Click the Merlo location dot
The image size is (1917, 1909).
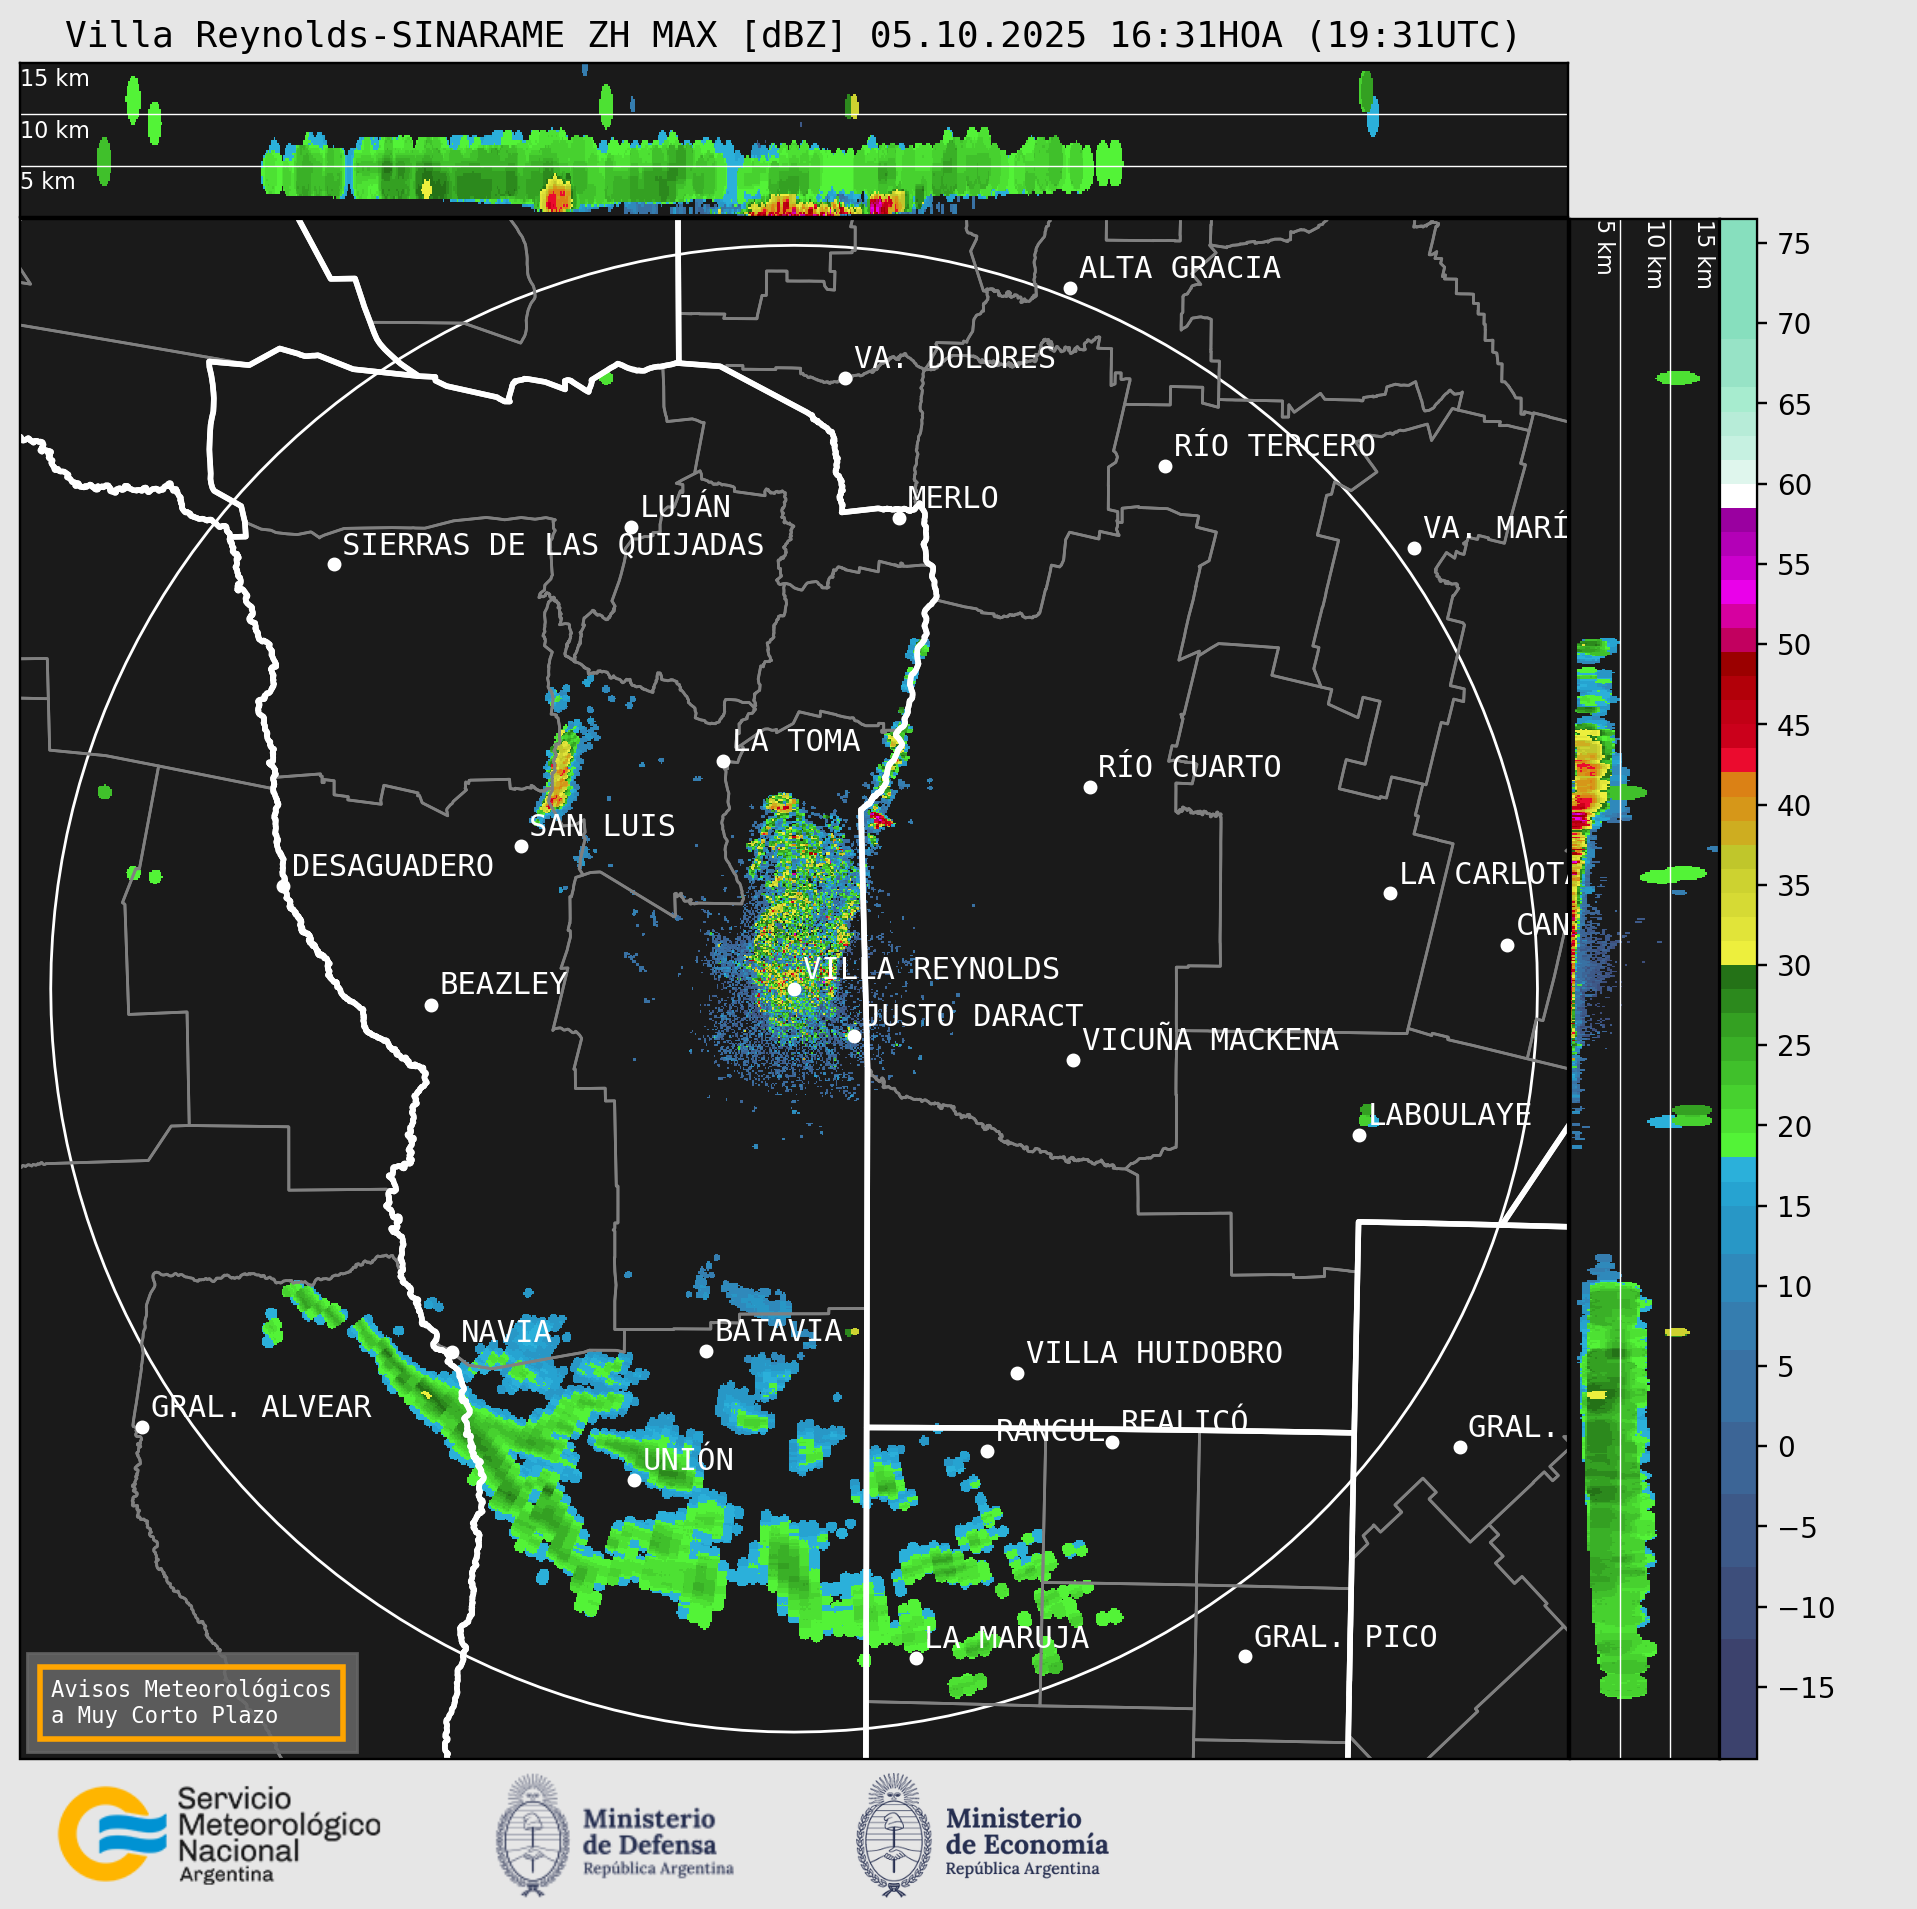(899, 519)
